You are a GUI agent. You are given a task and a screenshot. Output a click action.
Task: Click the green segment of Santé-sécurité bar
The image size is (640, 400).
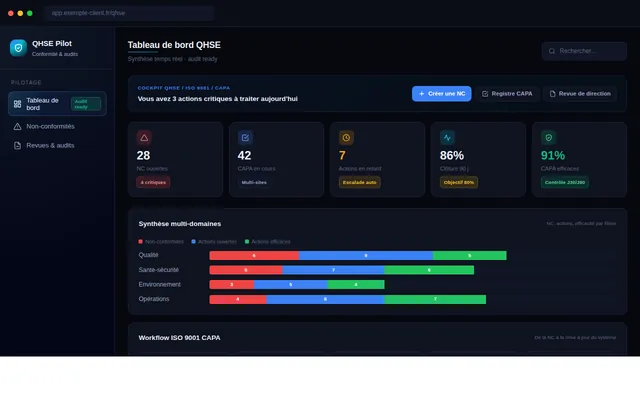pyautogui.click(x=429, y=270)
